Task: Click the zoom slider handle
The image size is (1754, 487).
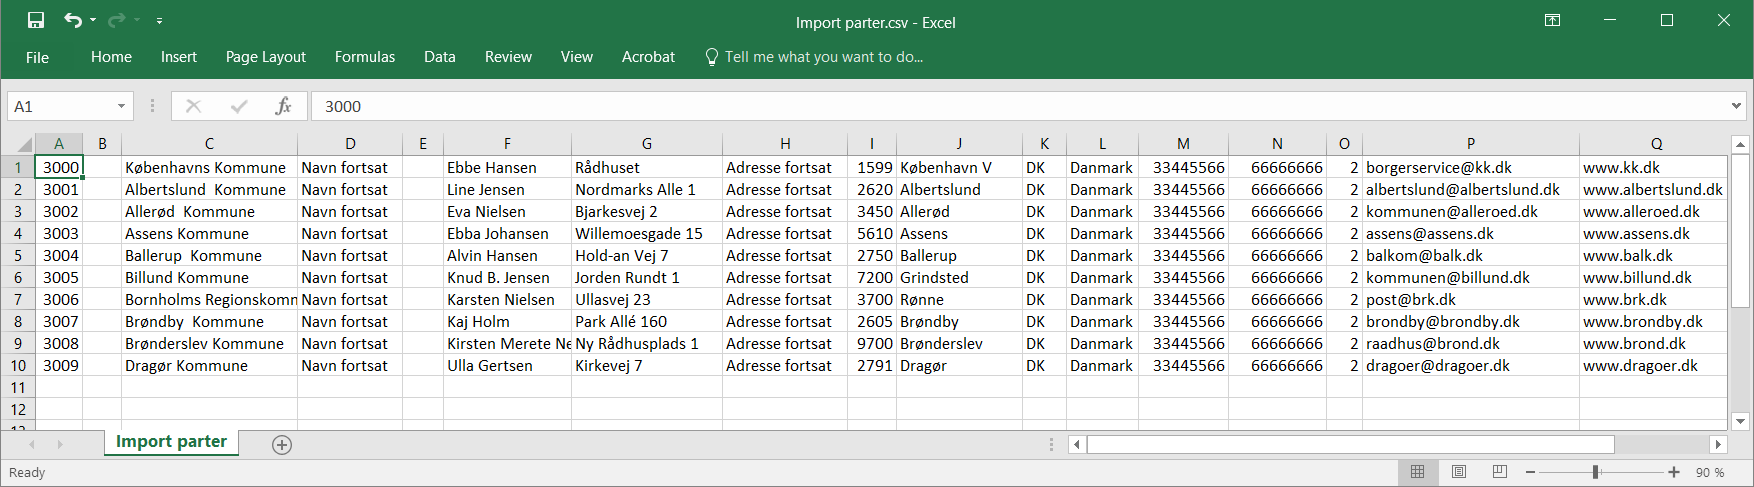Action: (x=1595, y=472)
